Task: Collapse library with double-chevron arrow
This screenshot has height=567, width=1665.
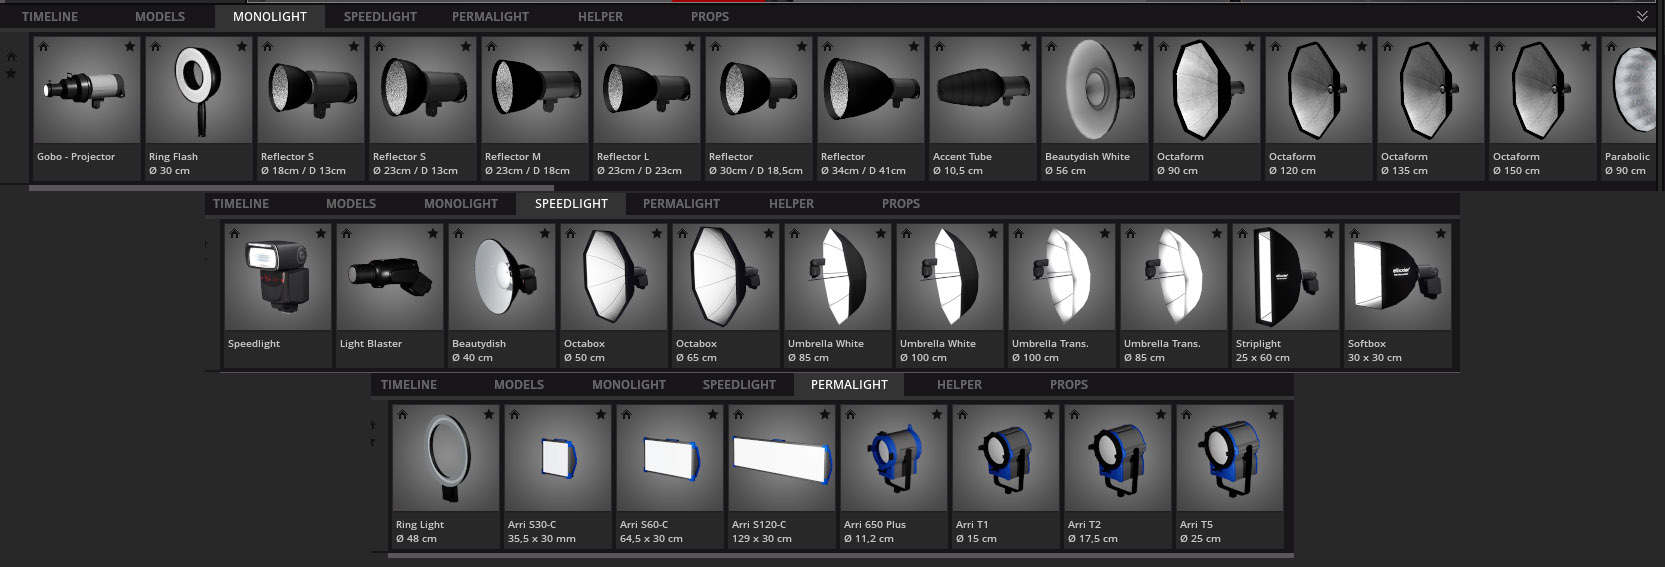Action: pos(1642,16)
